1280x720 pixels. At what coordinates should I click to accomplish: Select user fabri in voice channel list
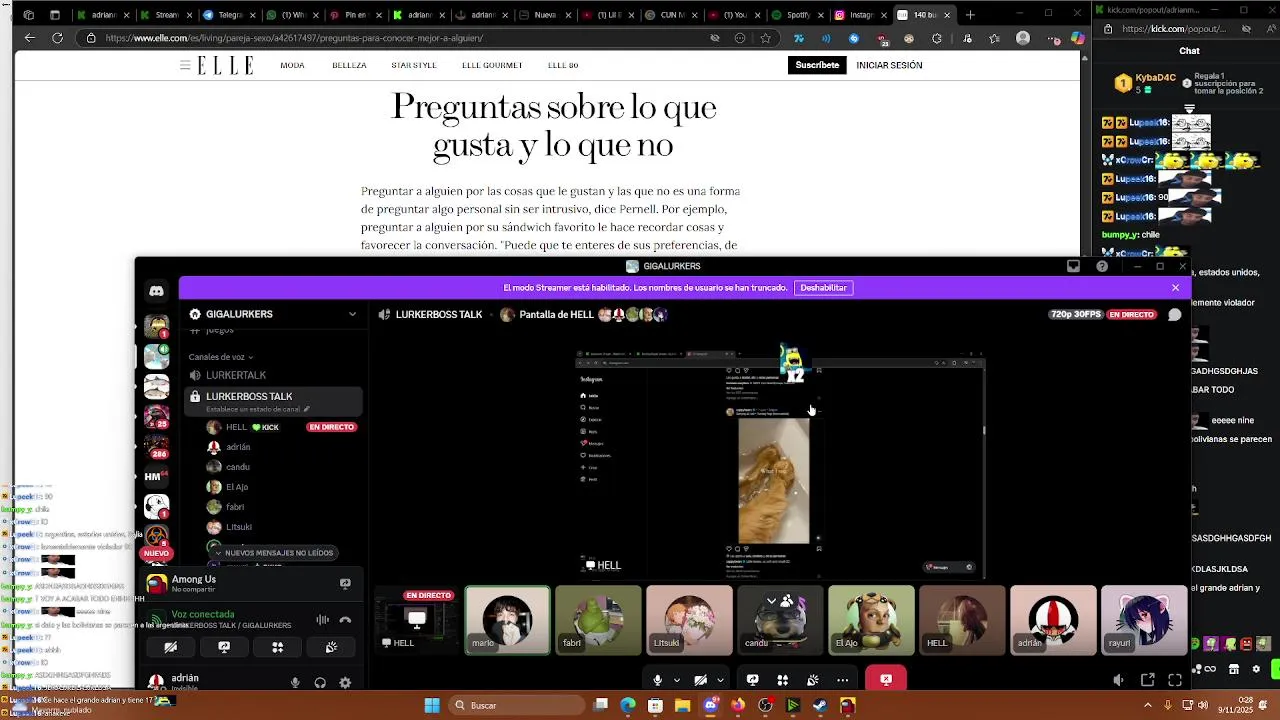pos(235,507)
